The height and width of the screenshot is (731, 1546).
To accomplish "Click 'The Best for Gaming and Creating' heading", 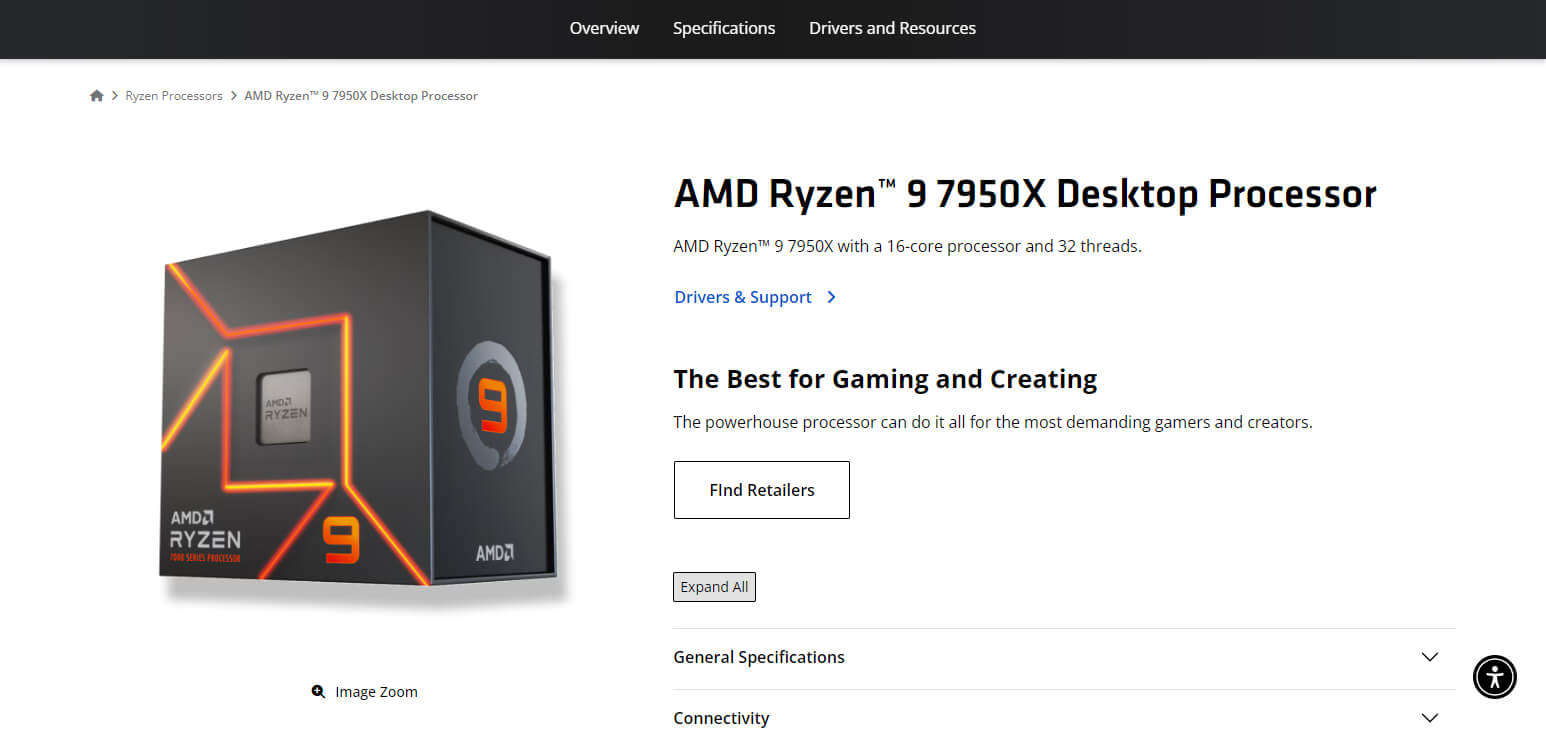I will 885,379.
